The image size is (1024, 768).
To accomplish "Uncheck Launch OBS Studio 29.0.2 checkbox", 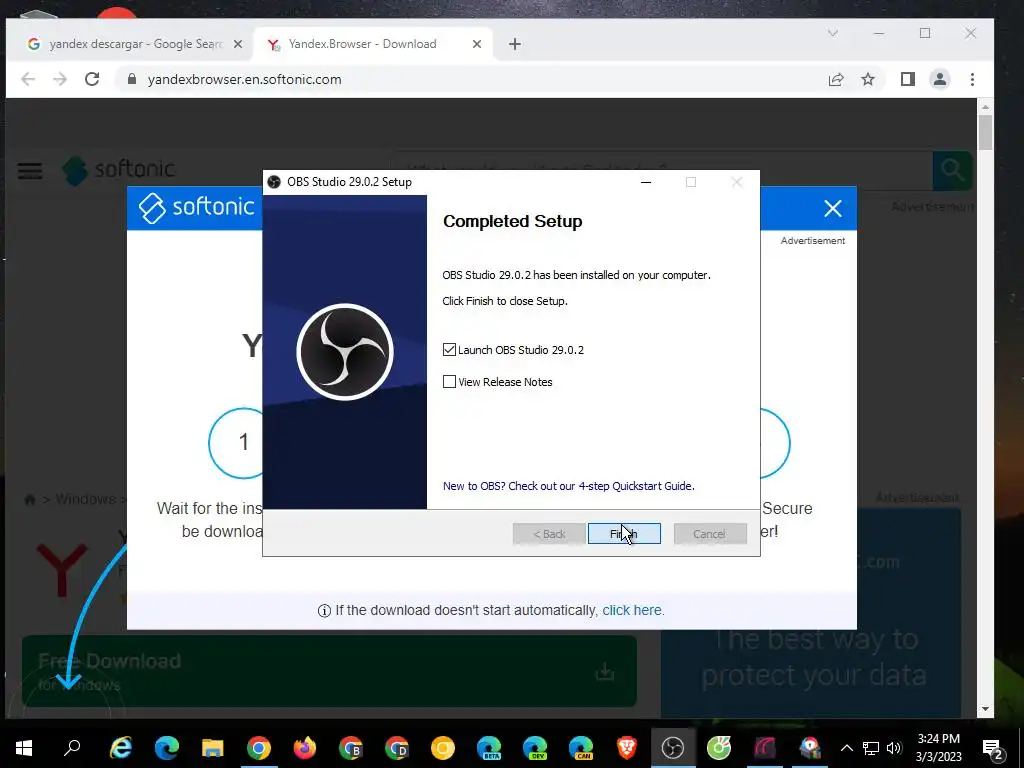I will 449,349.
